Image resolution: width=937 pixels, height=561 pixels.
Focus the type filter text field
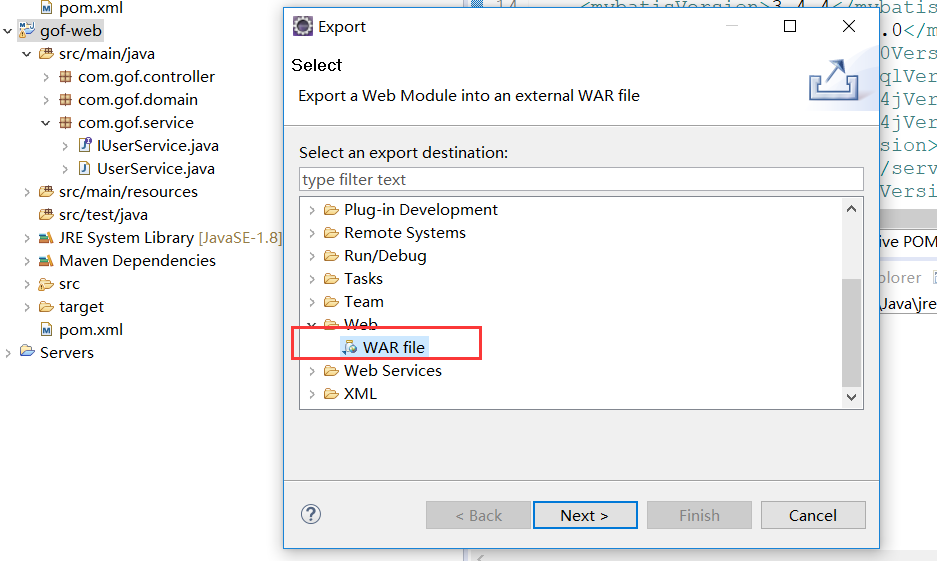(581, 179)
